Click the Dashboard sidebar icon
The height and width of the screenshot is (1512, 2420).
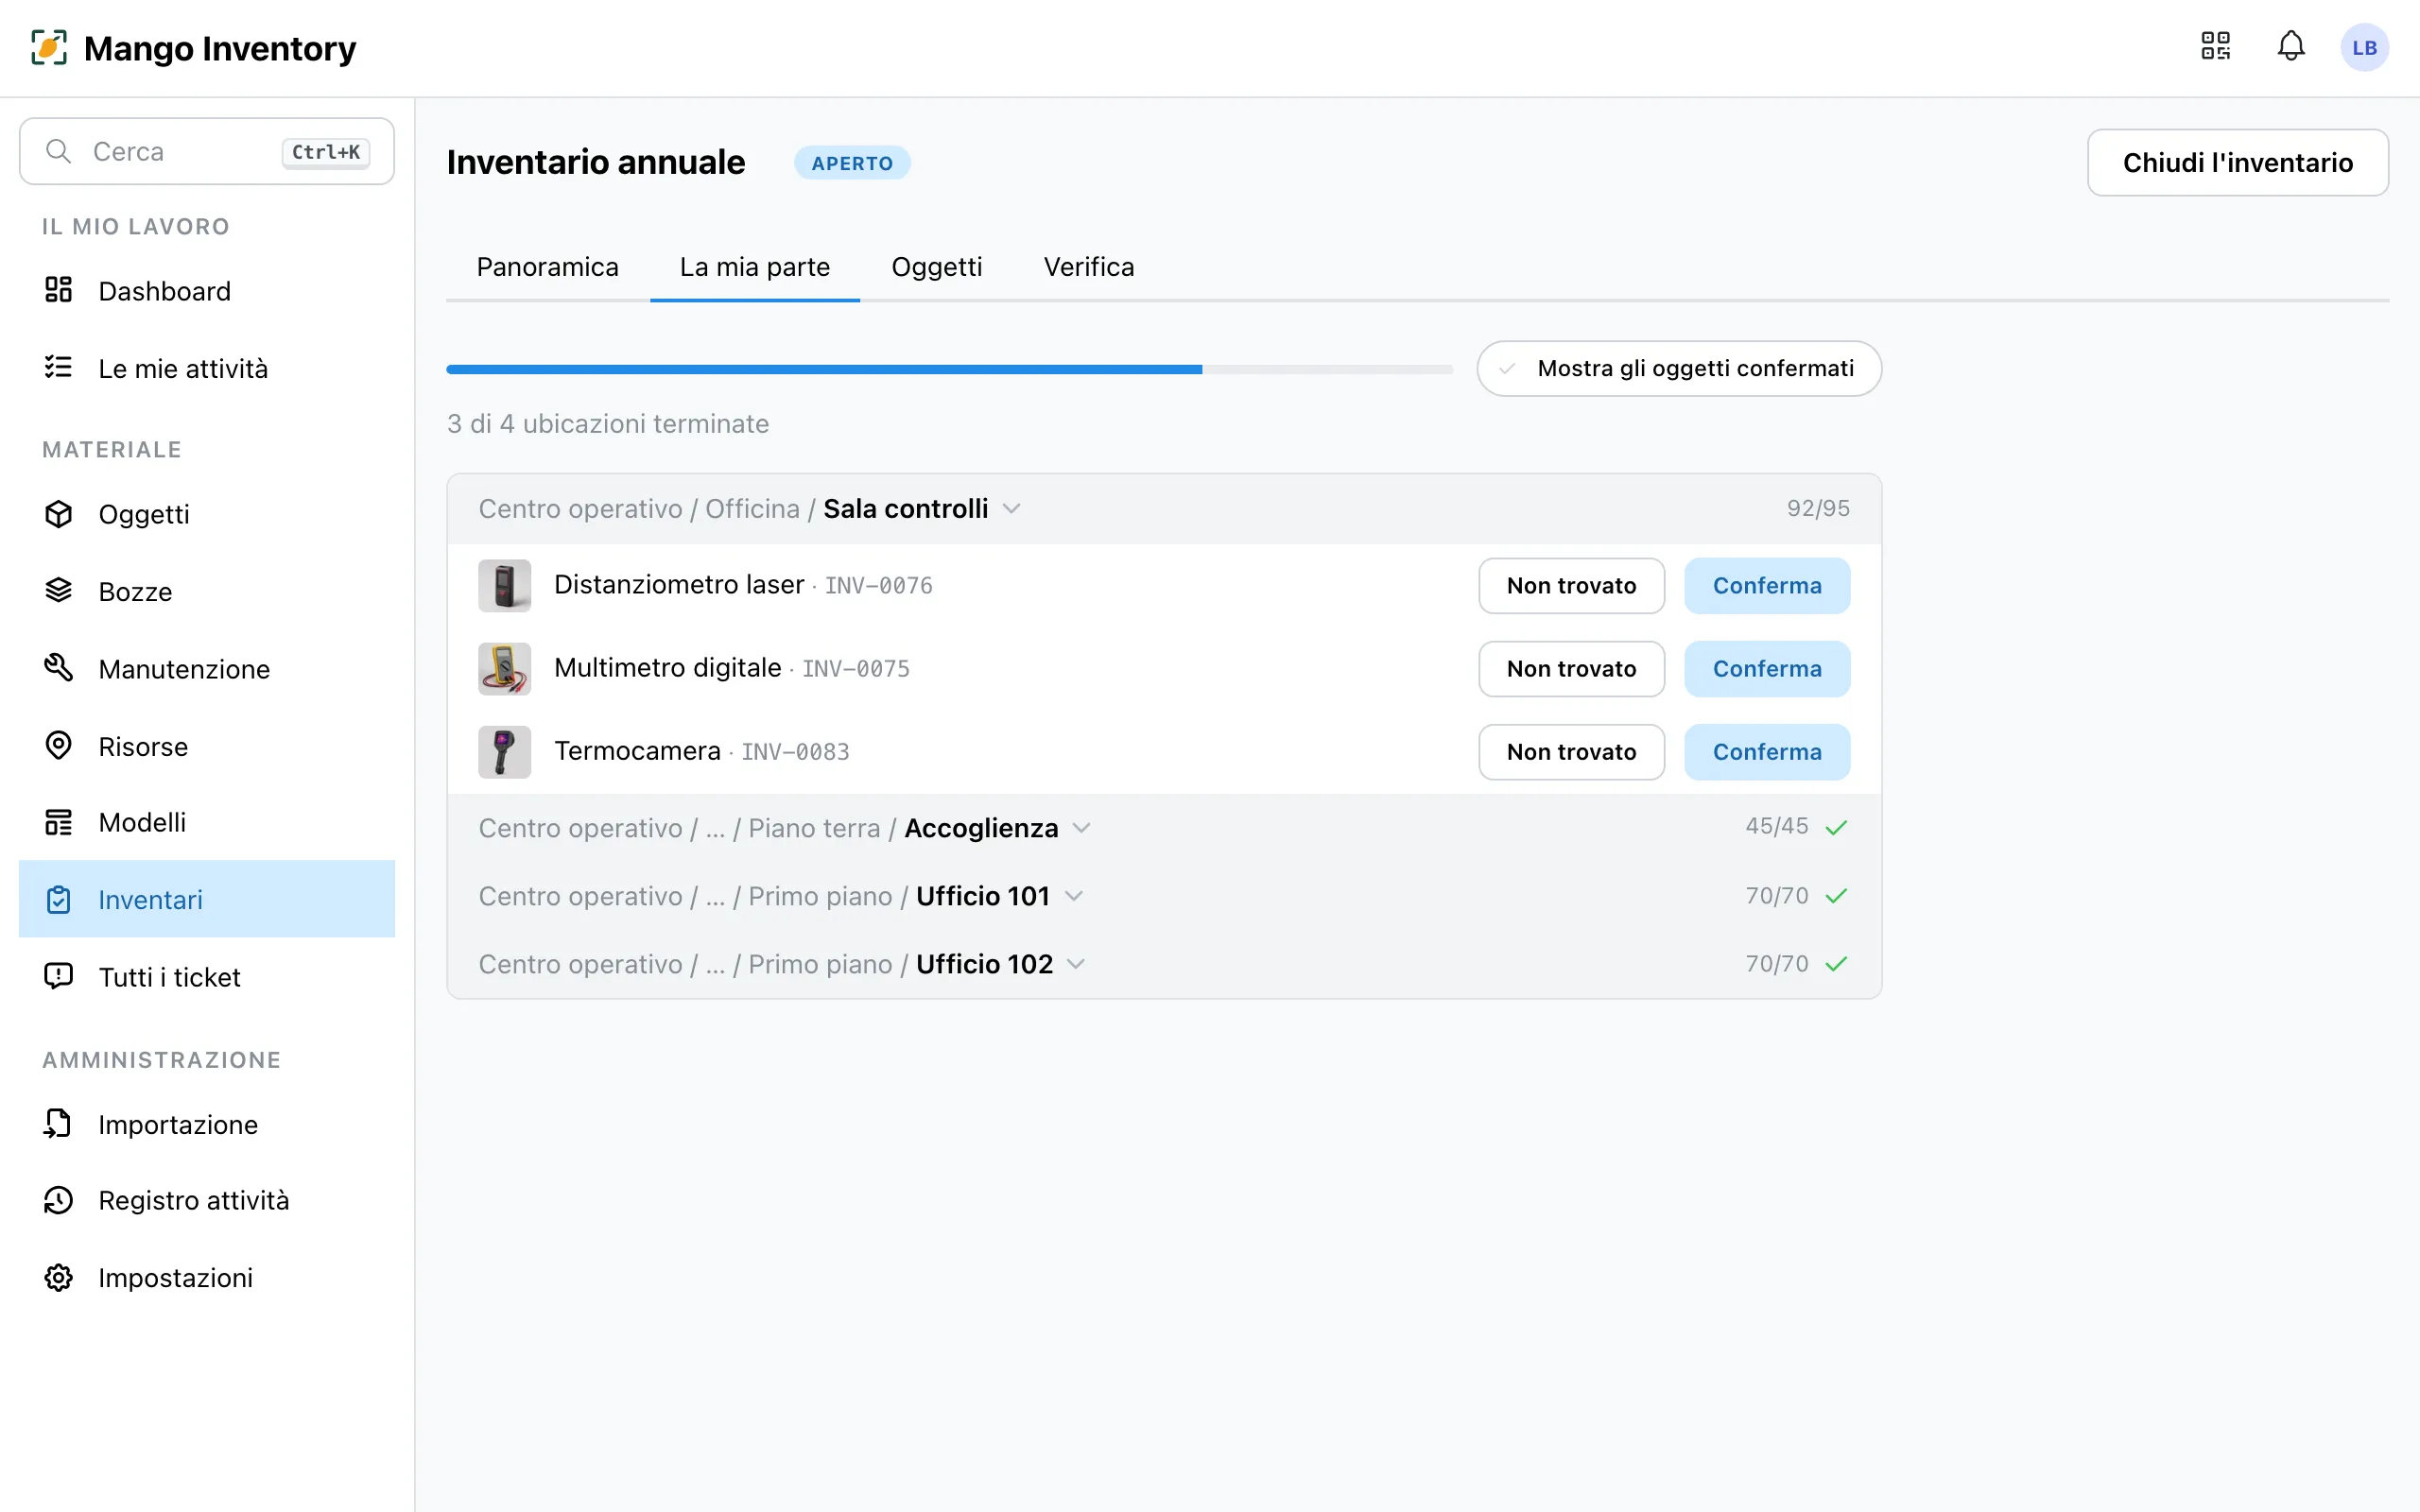59,290
